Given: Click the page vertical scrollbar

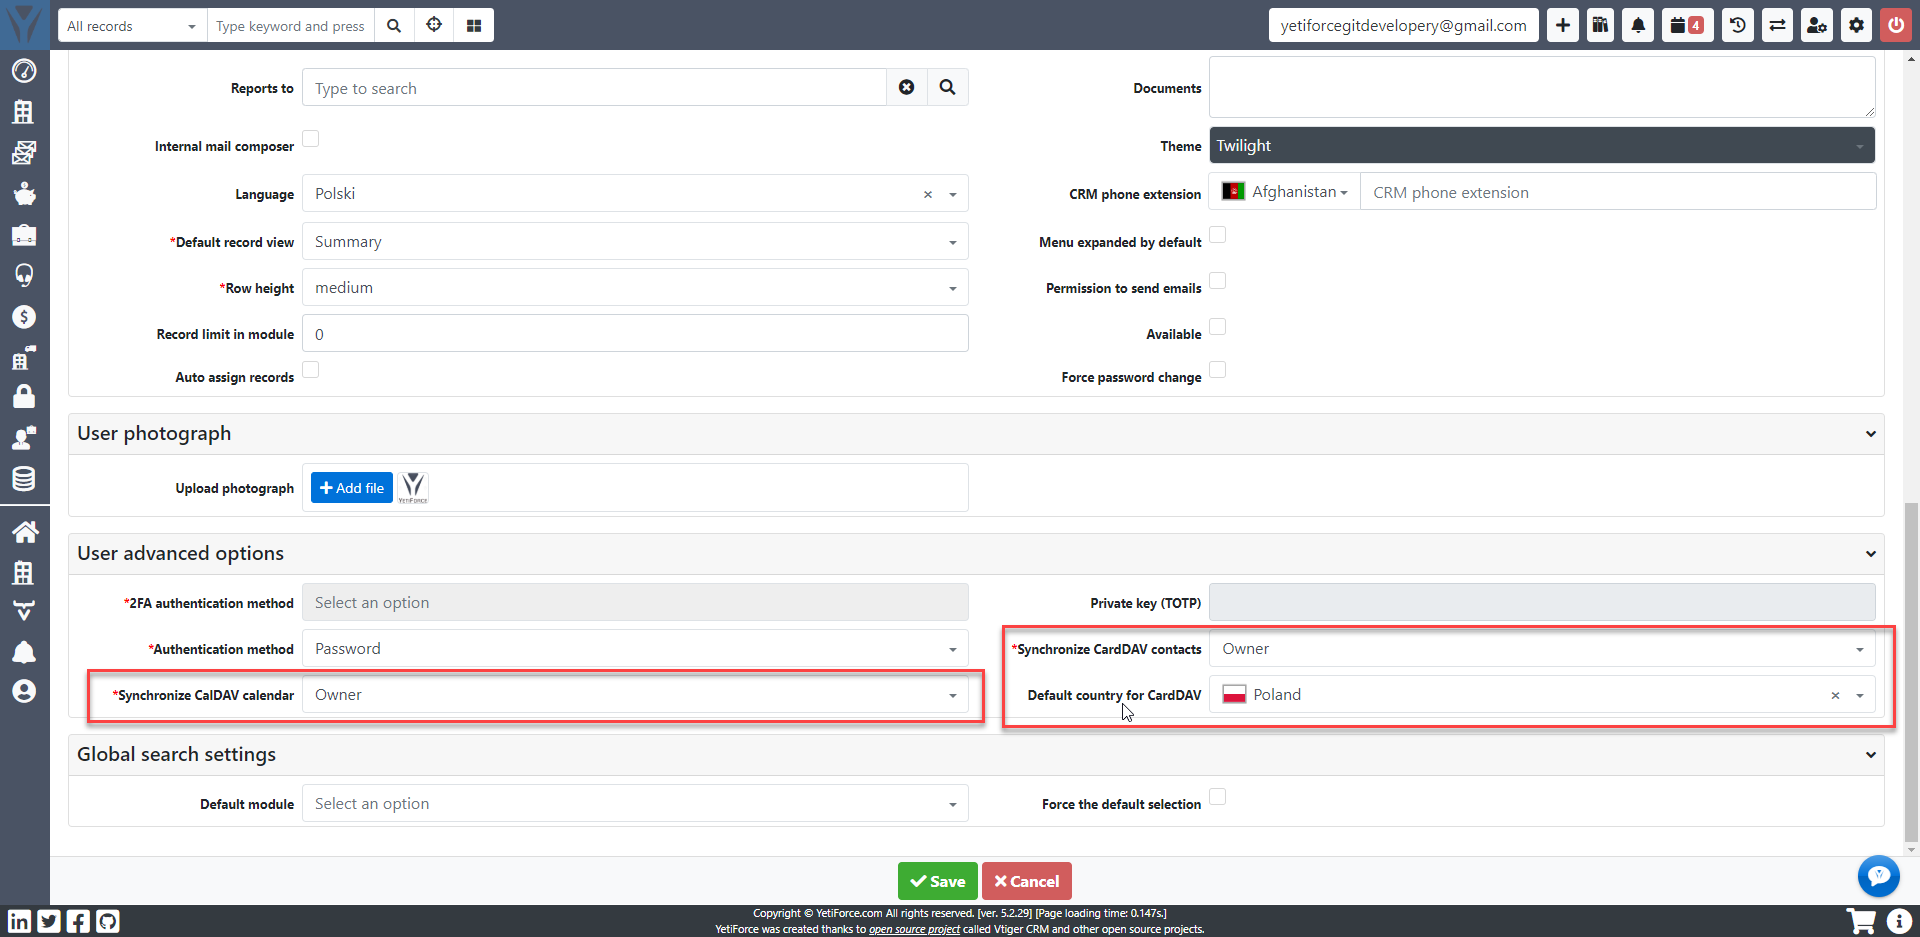Looking at the screenshot, I should pyautogui.click(x=1911, y=671).
